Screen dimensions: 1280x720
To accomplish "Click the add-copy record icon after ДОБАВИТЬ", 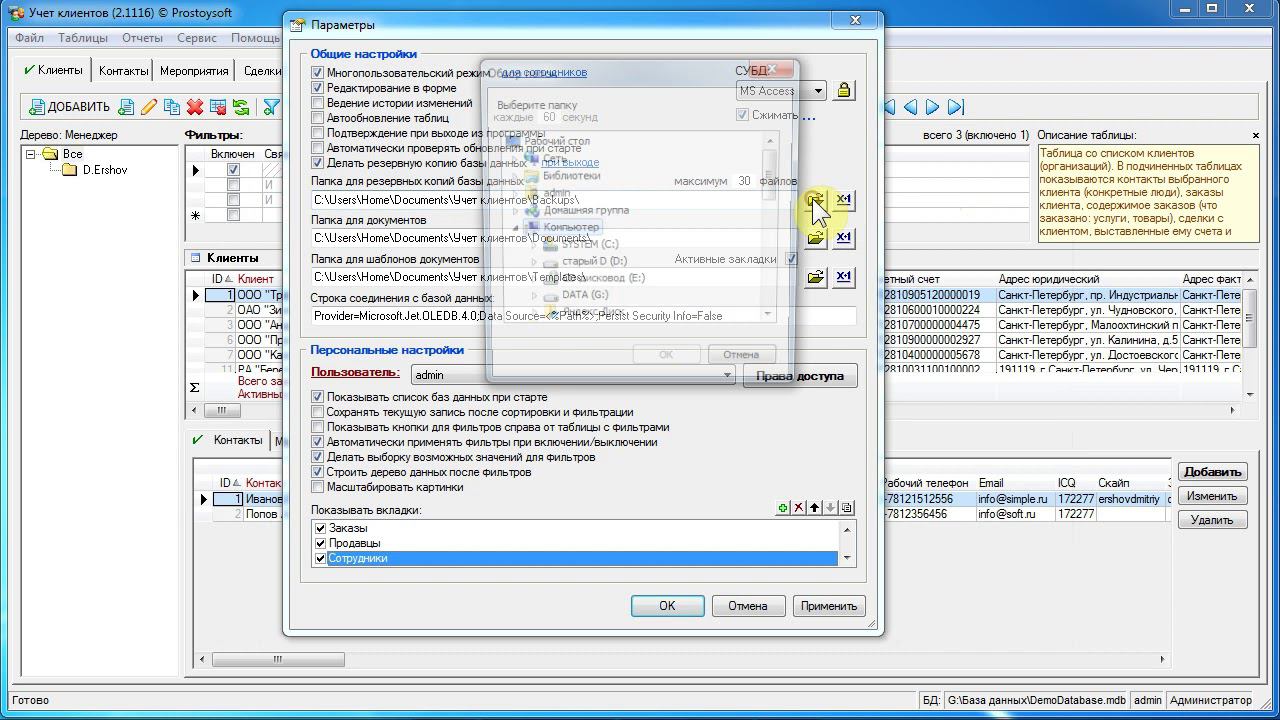I will 126,107.
